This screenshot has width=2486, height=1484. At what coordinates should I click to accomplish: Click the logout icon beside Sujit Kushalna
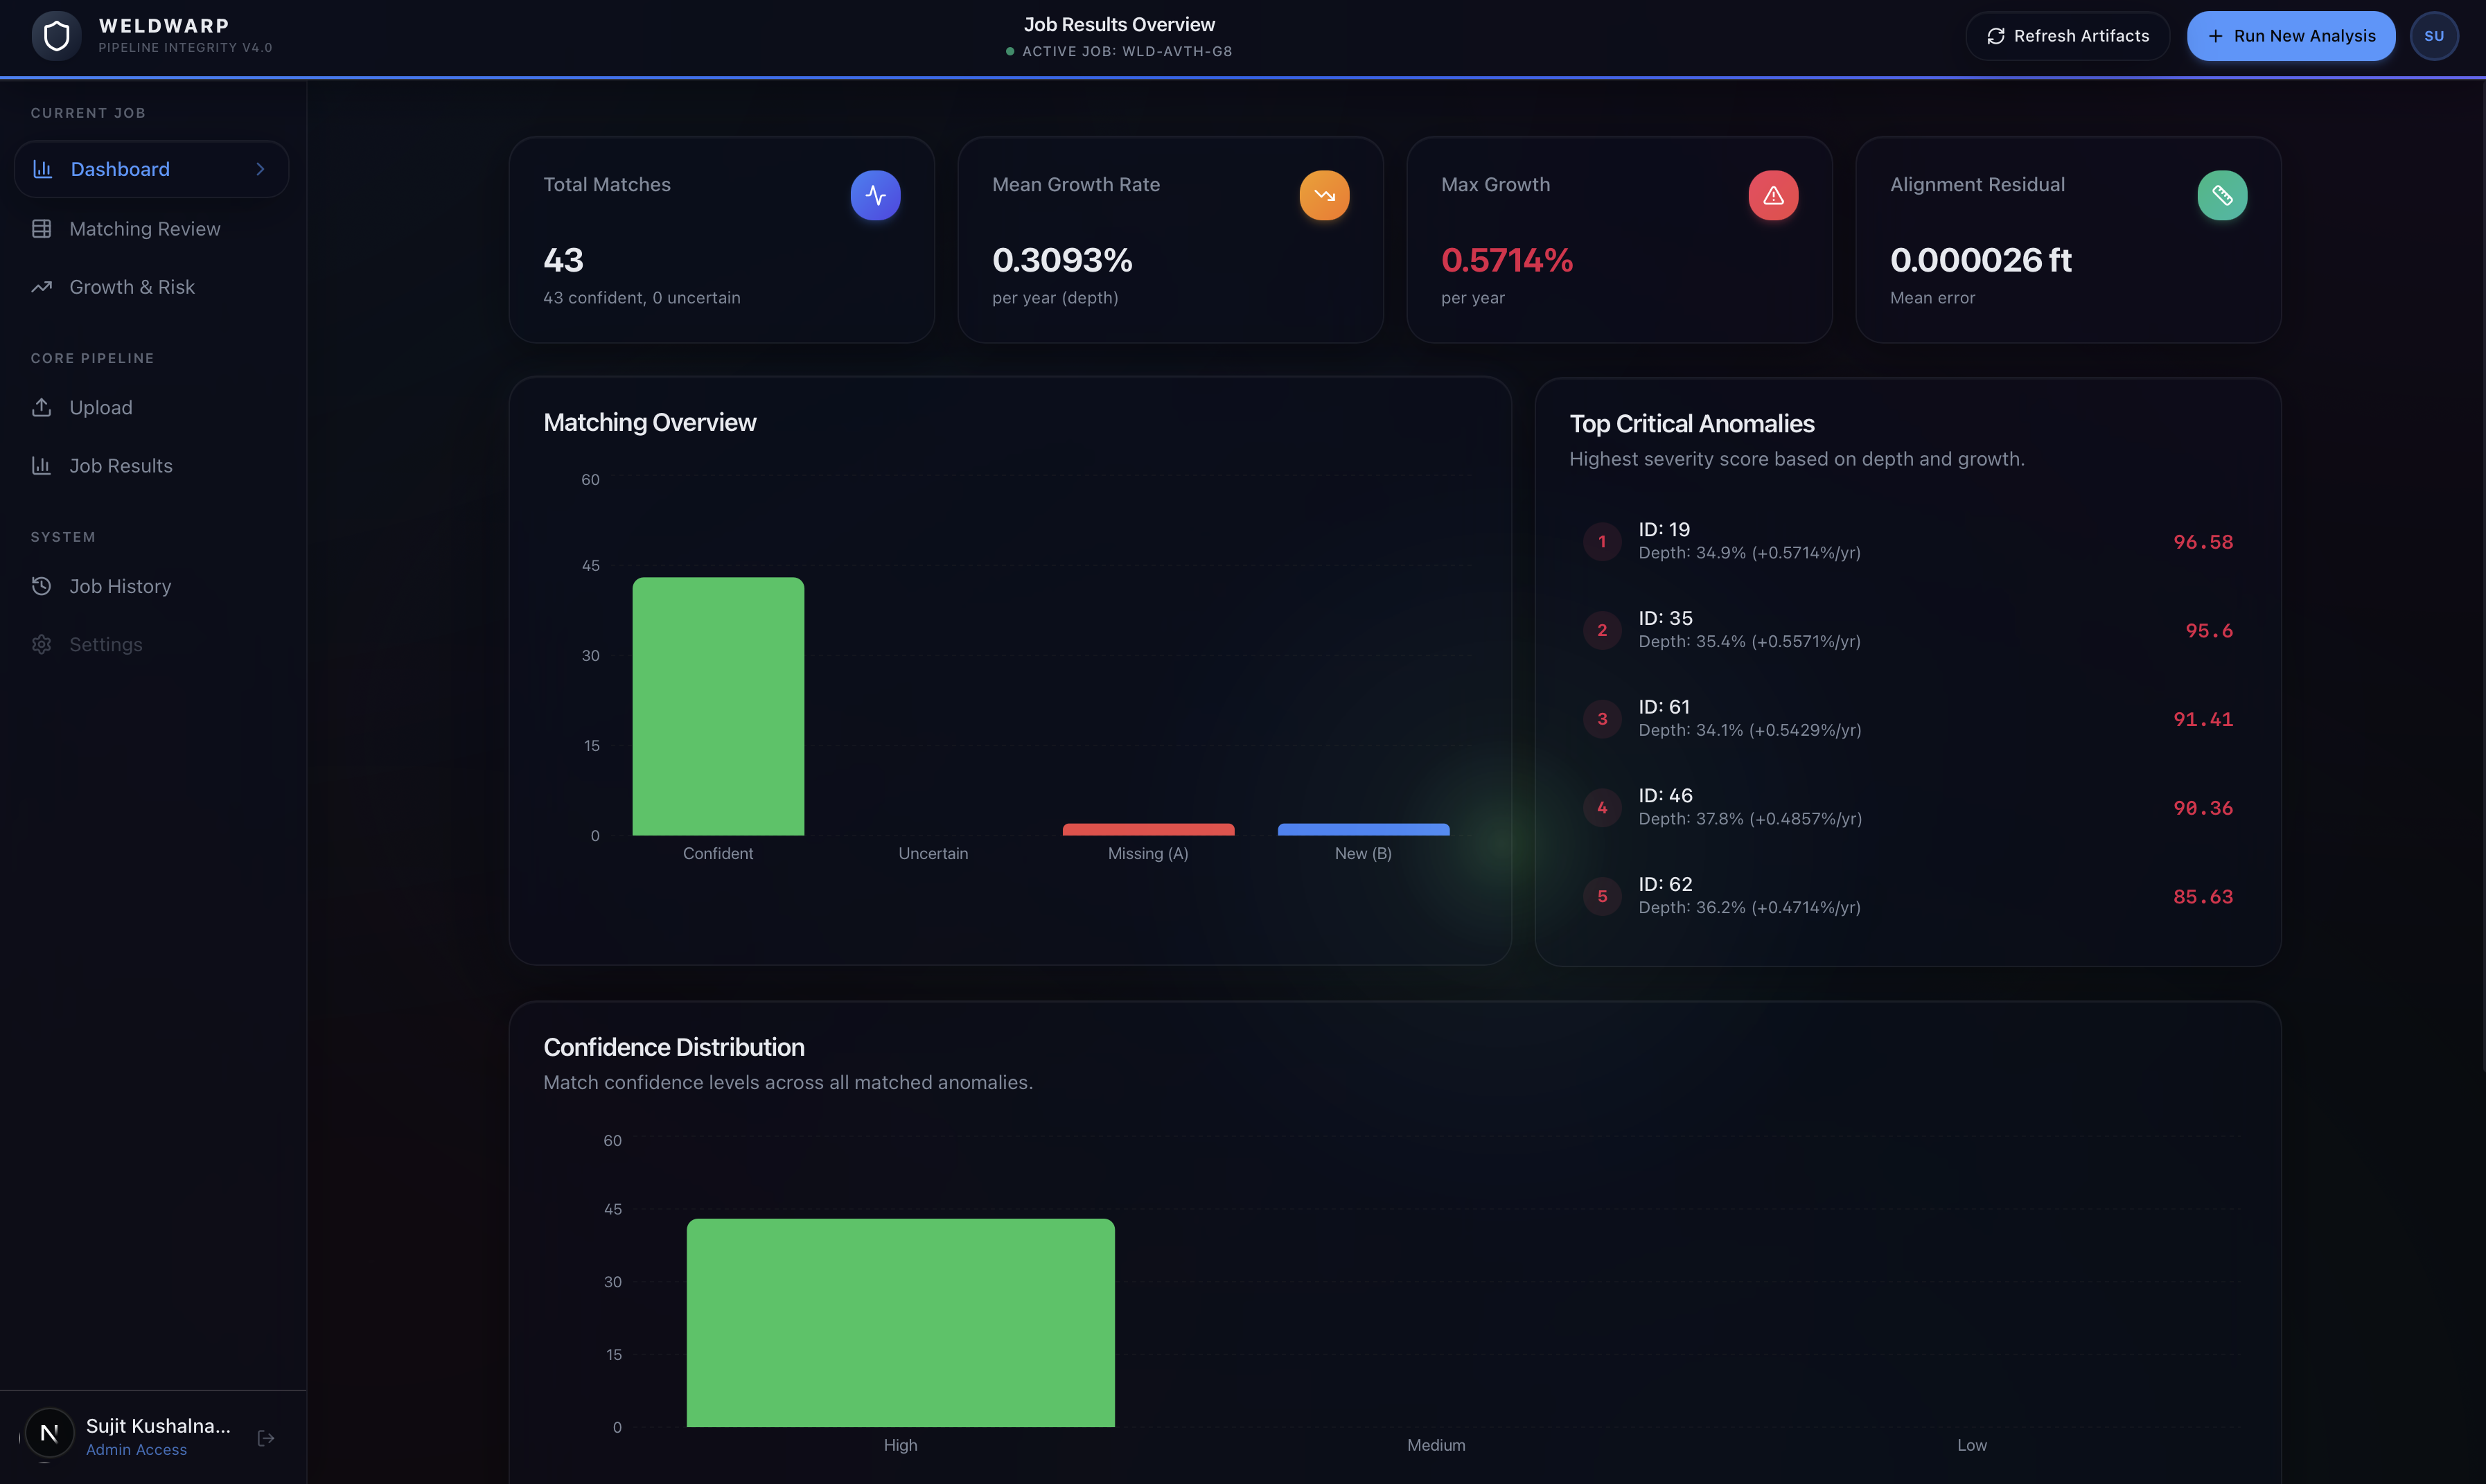[x=266, y=1438]
